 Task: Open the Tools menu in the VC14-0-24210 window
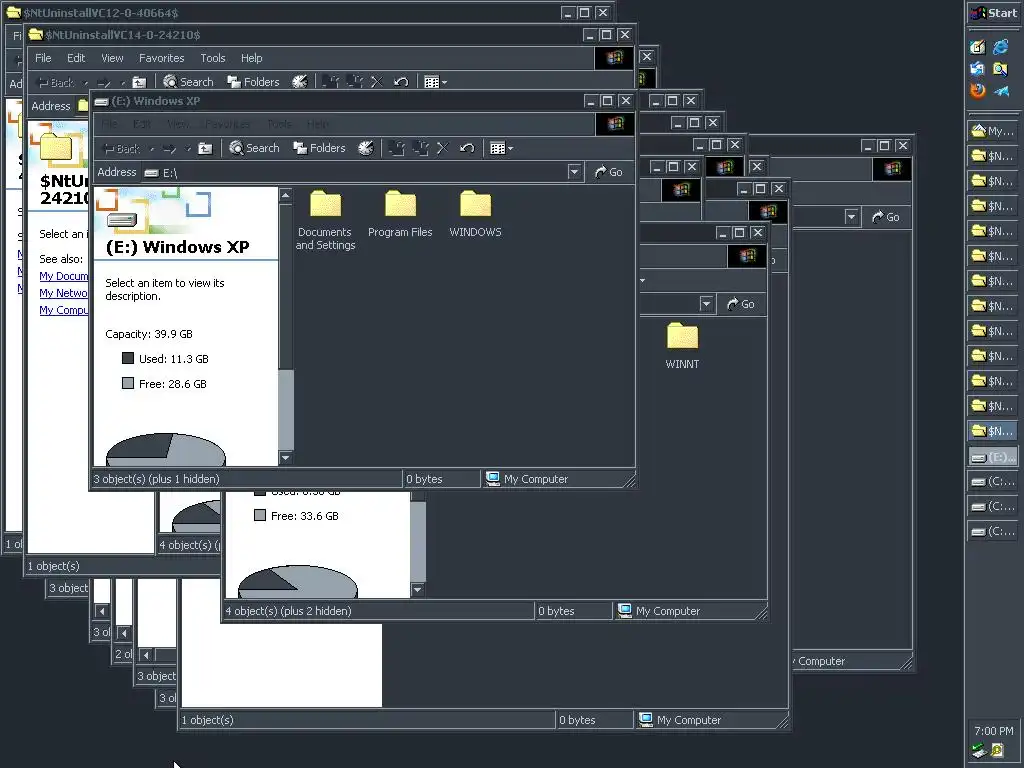tap(213, 58)
